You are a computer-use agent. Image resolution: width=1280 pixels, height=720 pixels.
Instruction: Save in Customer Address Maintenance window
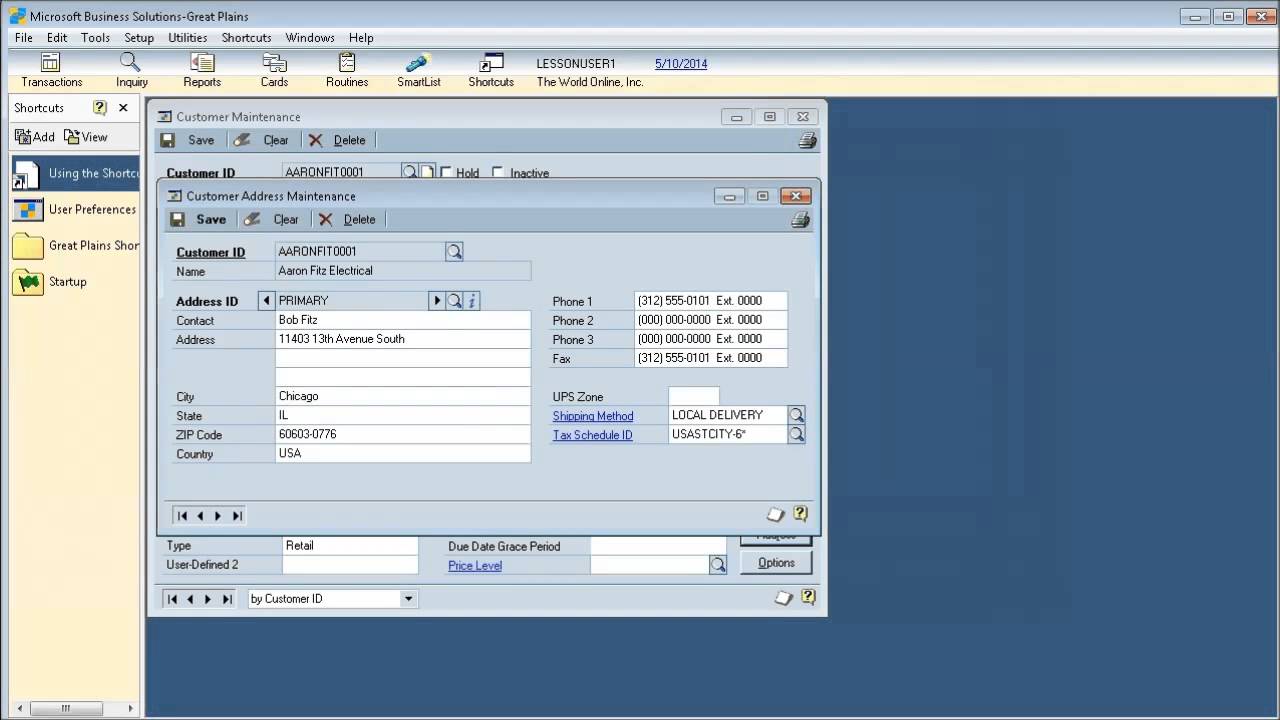pyautogui.click(x=198, y=219)
